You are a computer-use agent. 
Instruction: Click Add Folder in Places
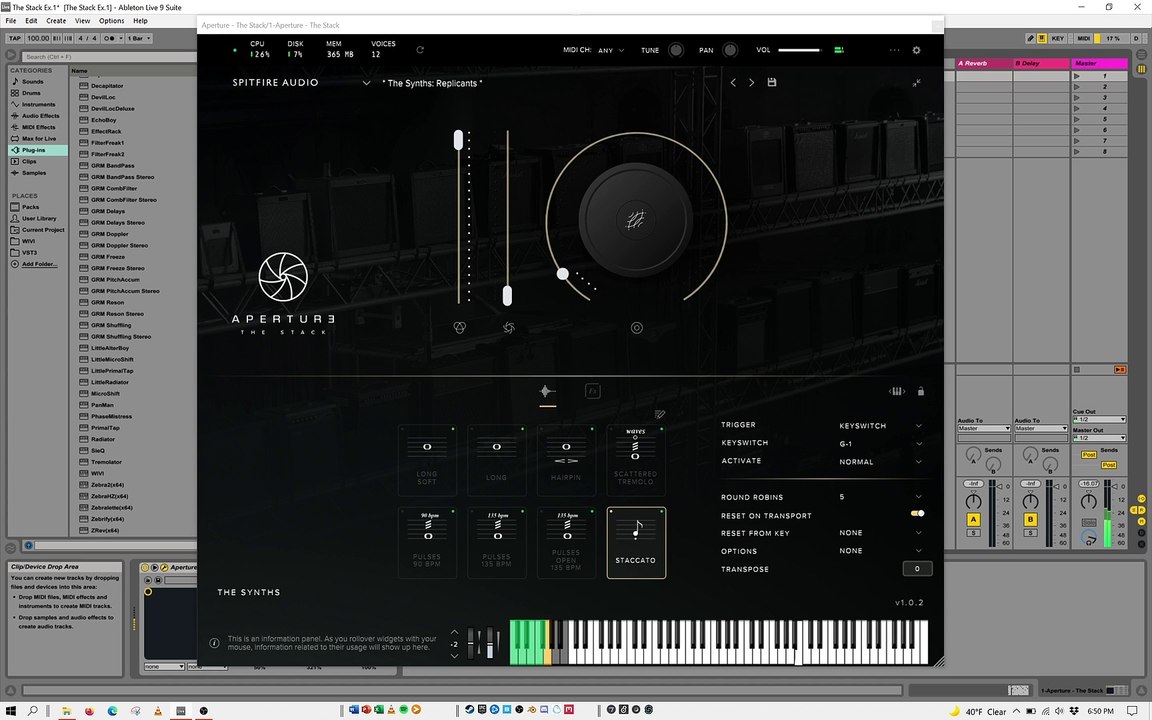click(39, 264)
